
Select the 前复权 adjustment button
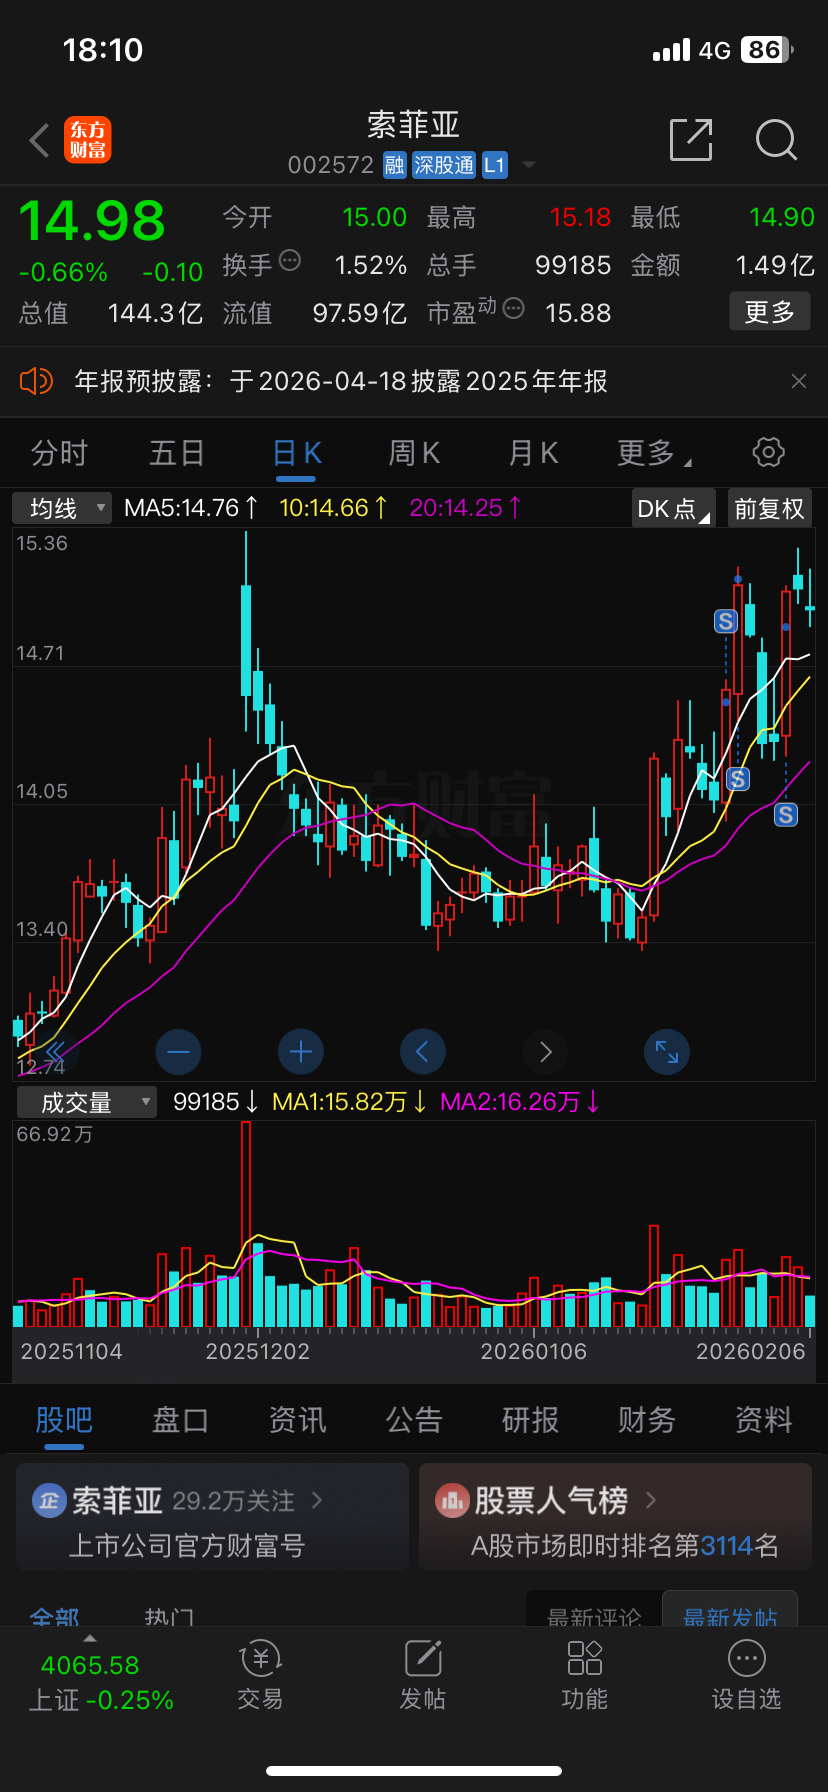769,508
